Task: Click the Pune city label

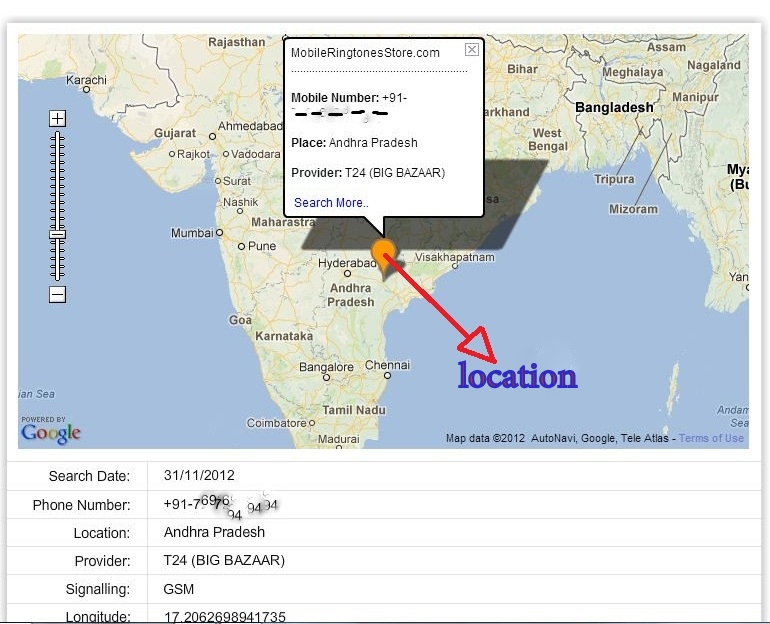Action: pos(262,245)
